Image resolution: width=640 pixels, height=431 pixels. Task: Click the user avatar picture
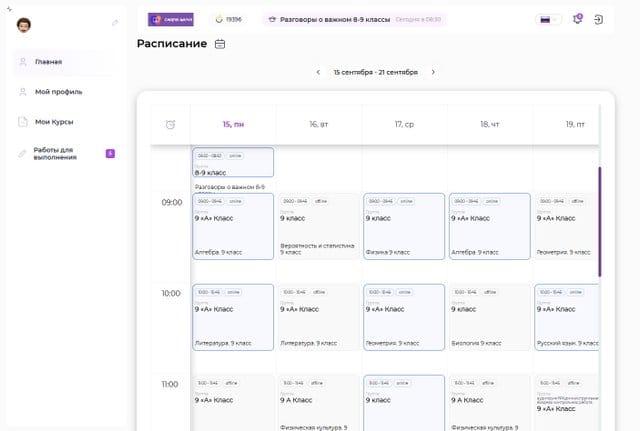(x=25, y=23)
